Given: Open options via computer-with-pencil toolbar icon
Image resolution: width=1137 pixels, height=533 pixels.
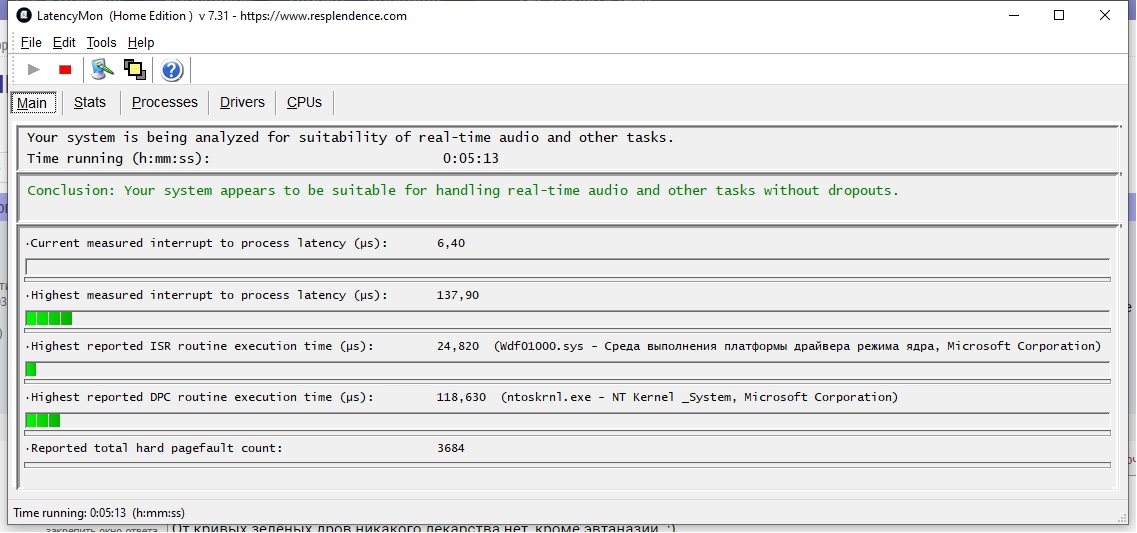Looking at the screenshot, I should tap(102, 69).
